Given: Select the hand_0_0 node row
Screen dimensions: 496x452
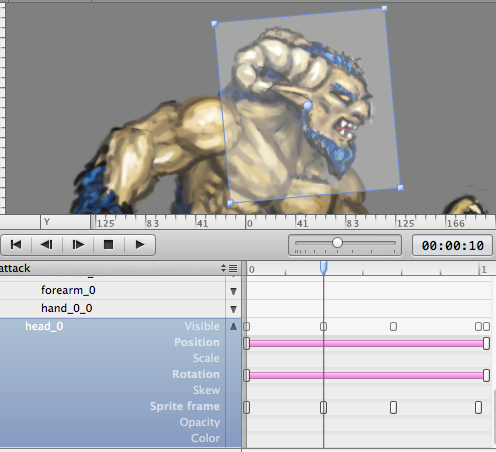Looking at the screenshot, I should [113, 308].
